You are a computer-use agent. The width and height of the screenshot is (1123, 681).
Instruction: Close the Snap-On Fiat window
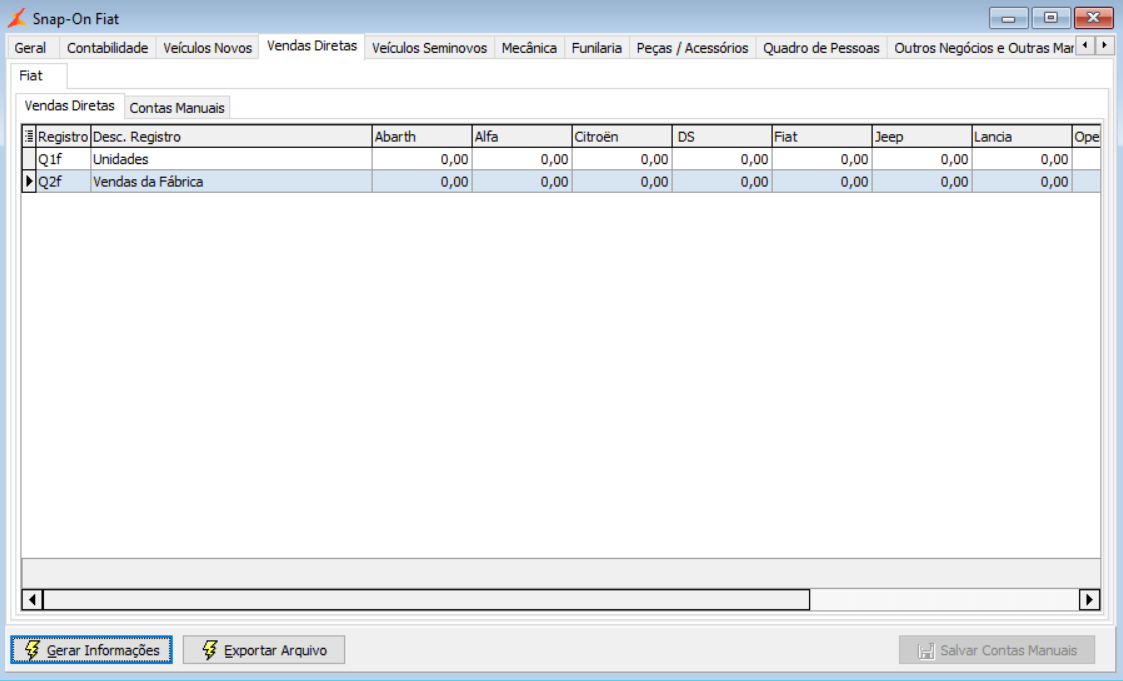pyautogui.click(x=1093, y=18)
